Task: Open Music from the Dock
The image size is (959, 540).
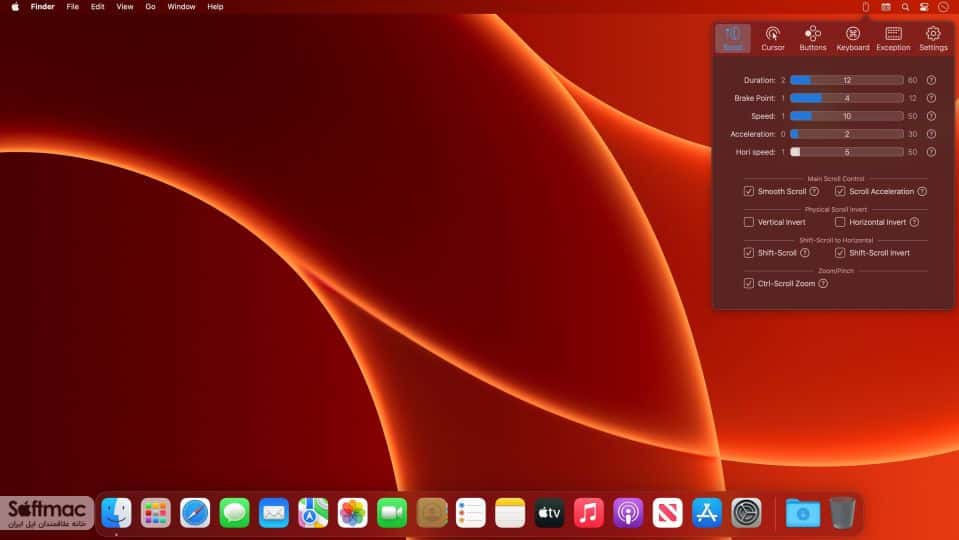Action: 589,512
